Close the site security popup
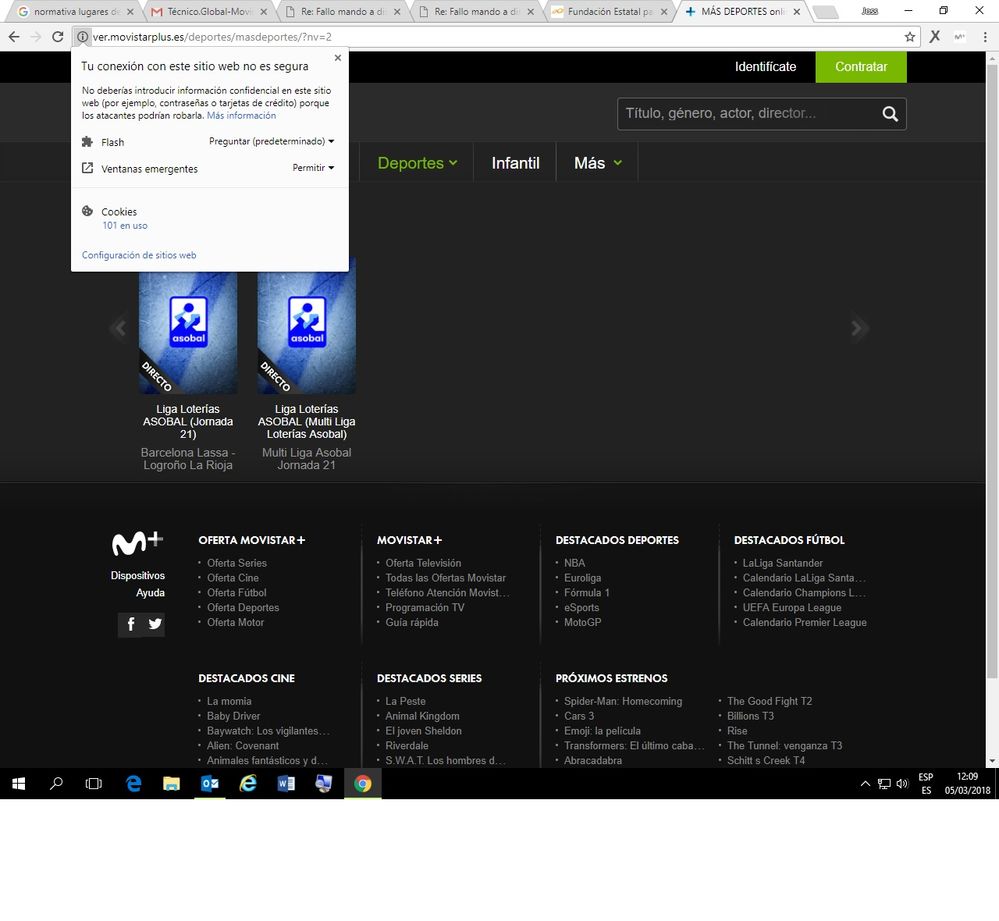Image resolution: width=999 pixels, height=921 pixels. [x=337, y=58]
